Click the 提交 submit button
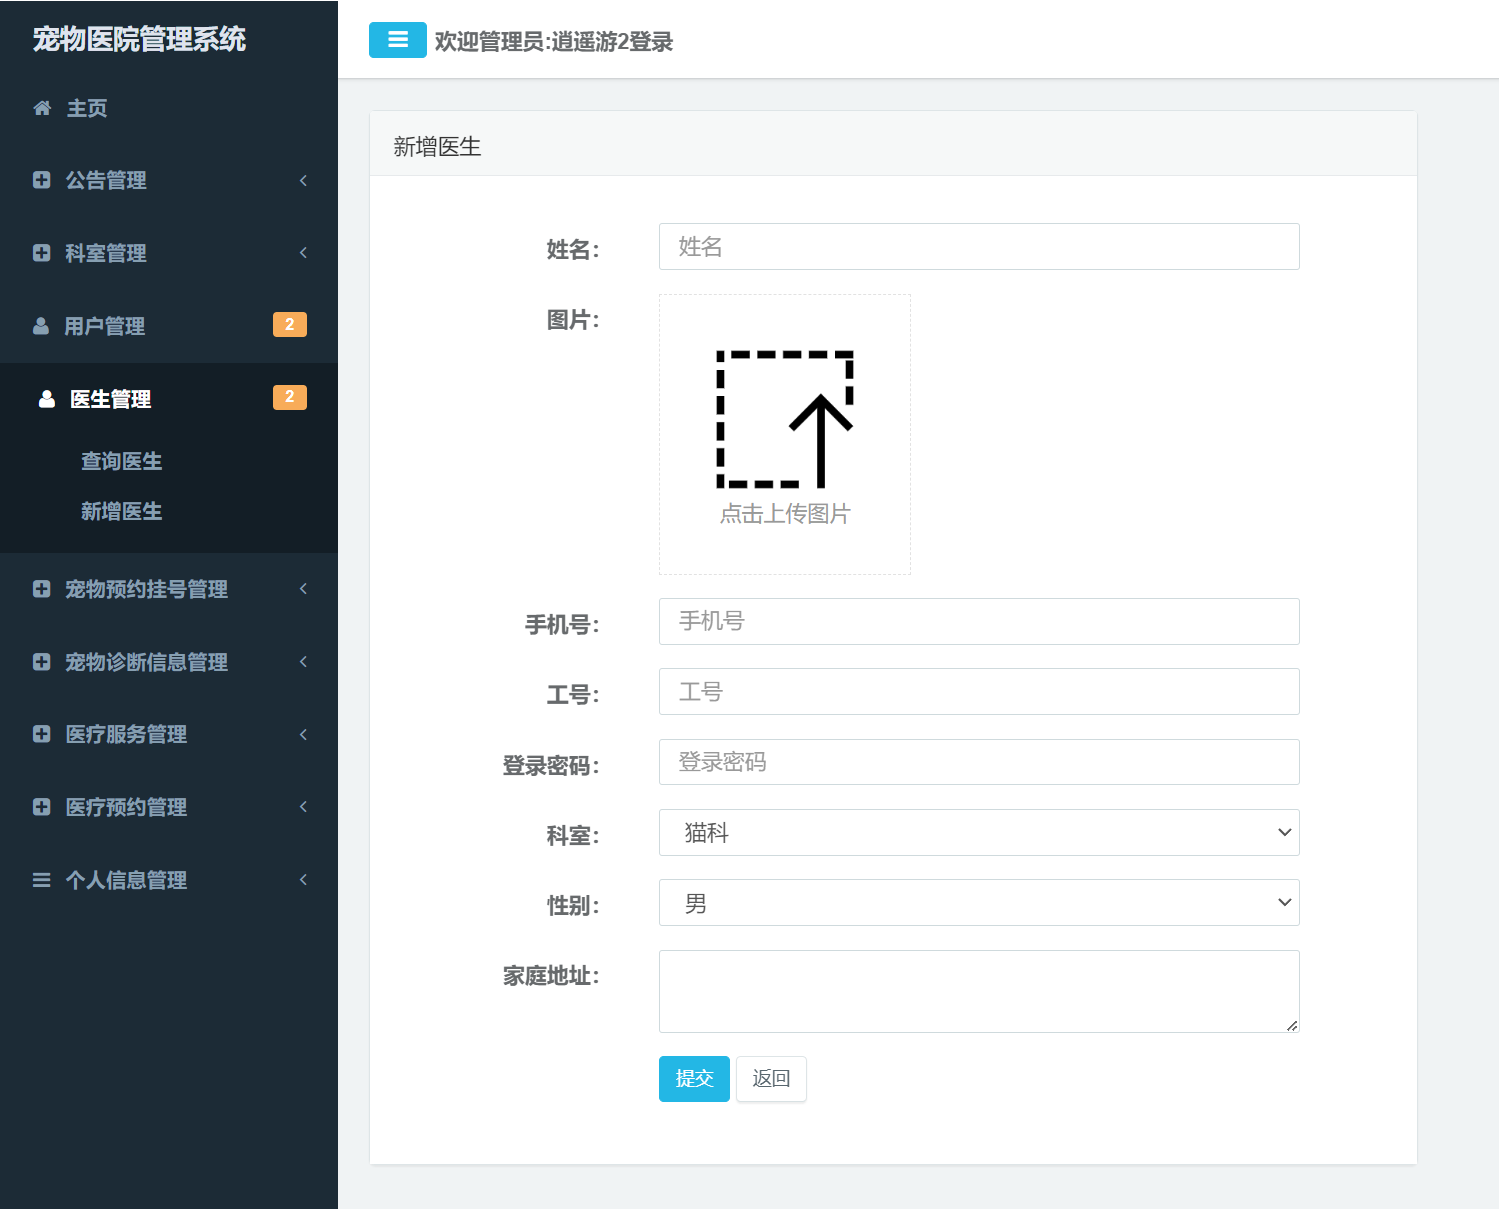 click(x=693, y=1079)
